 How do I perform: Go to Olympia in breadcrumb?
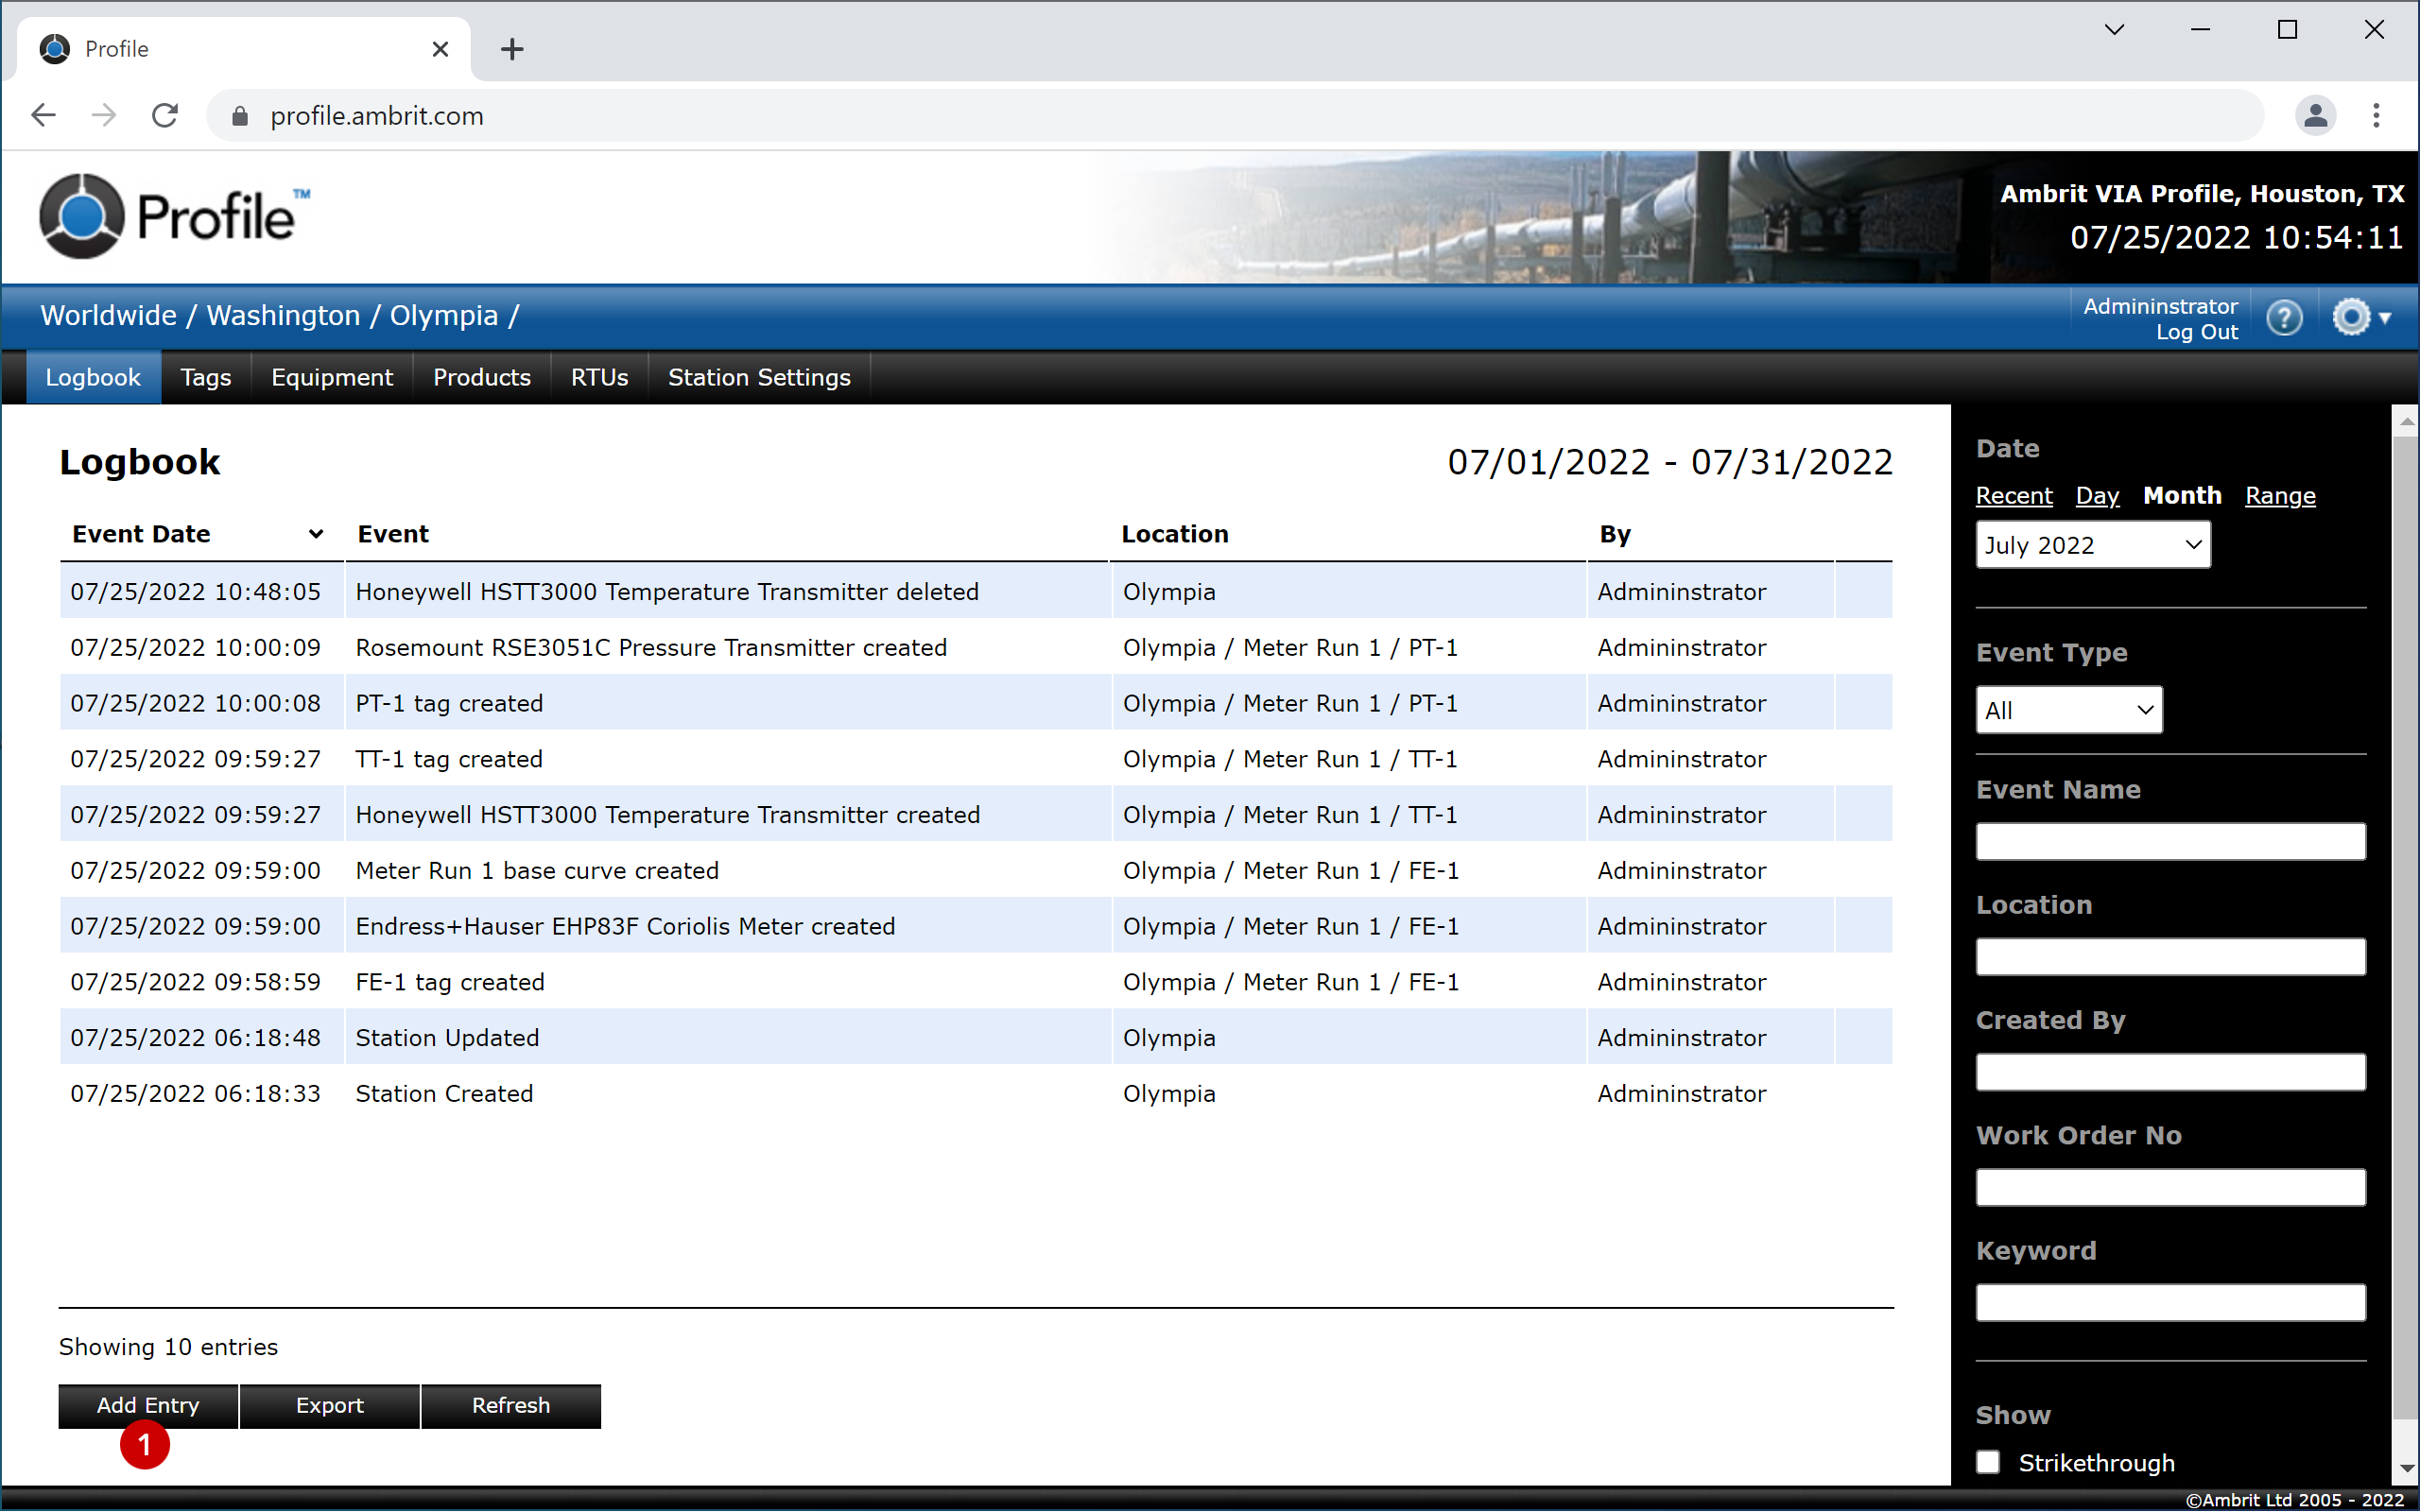click(444, 315)
